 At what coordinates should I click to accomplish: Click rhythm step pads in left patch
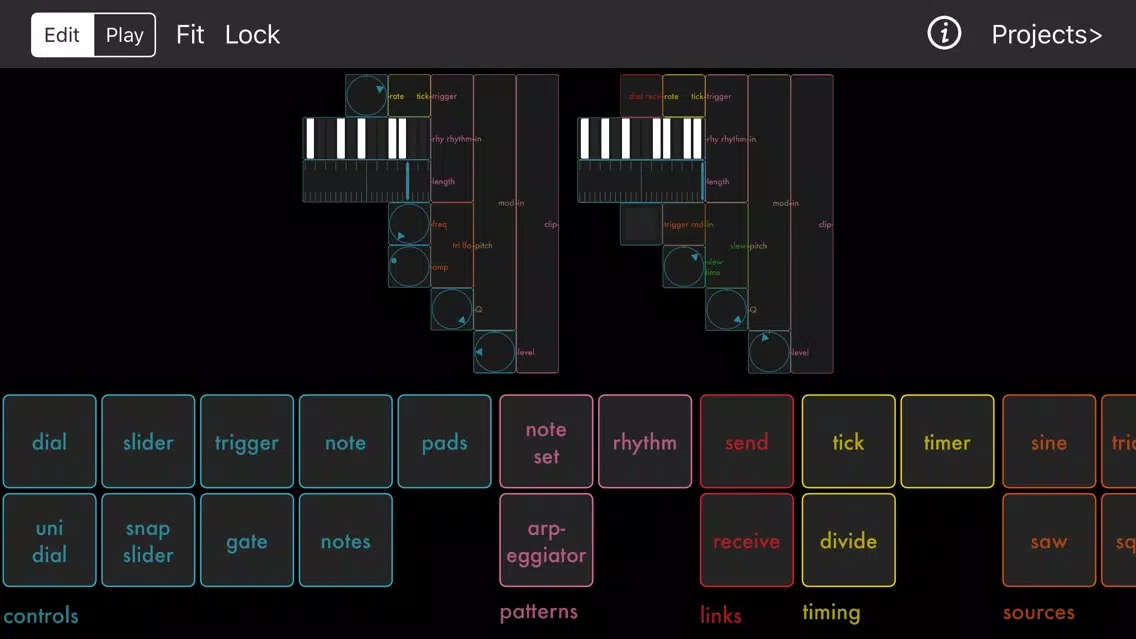click(x=367, y=138)
